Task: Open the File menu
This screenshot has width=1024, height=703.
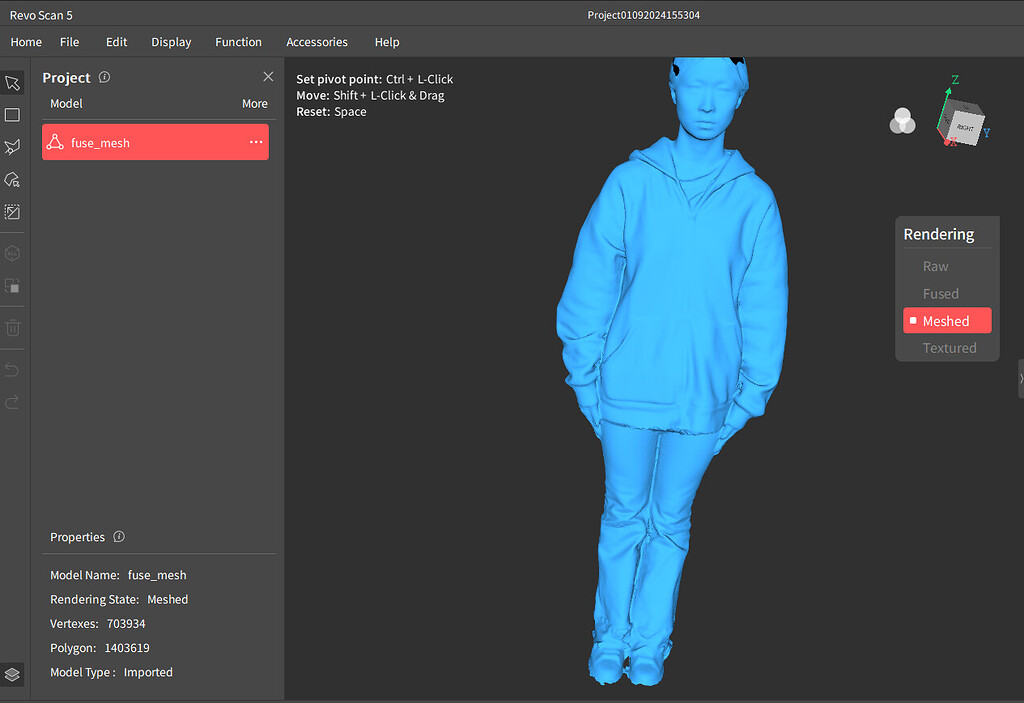Action: (x=69, y=42)
